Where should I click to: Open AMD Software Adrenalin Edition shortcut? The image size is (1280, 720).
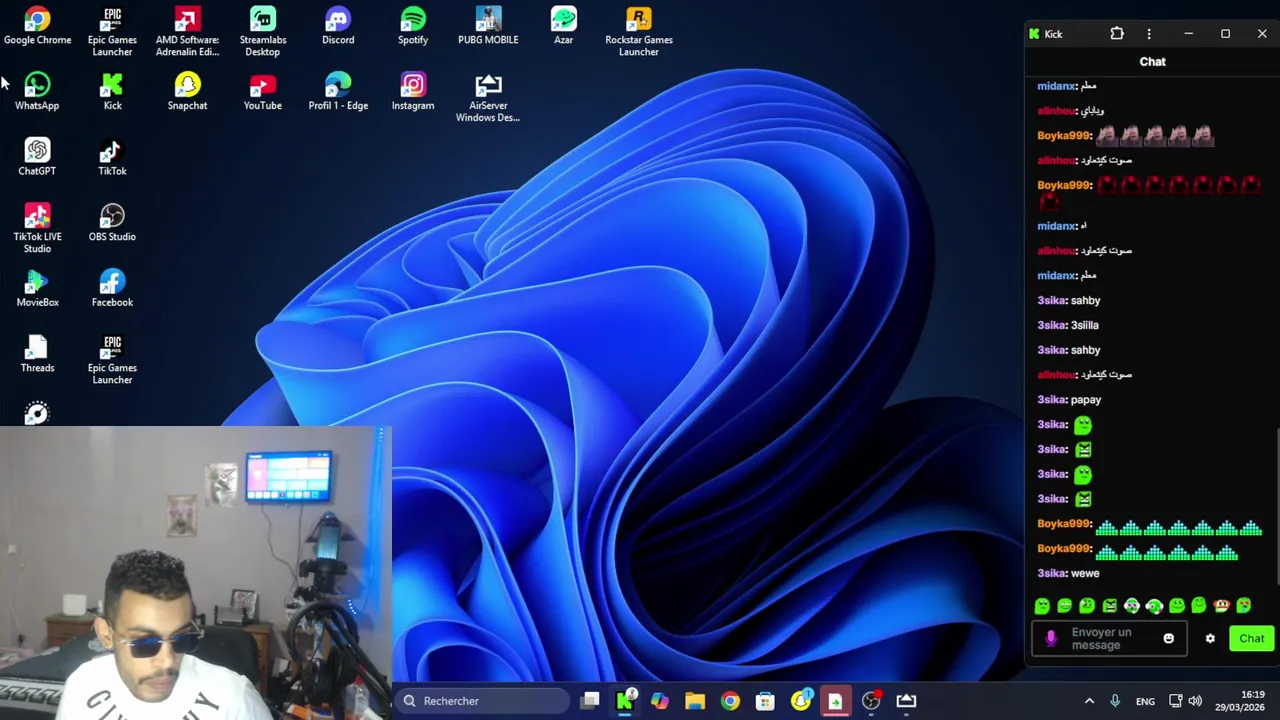(x=187, y=32)
